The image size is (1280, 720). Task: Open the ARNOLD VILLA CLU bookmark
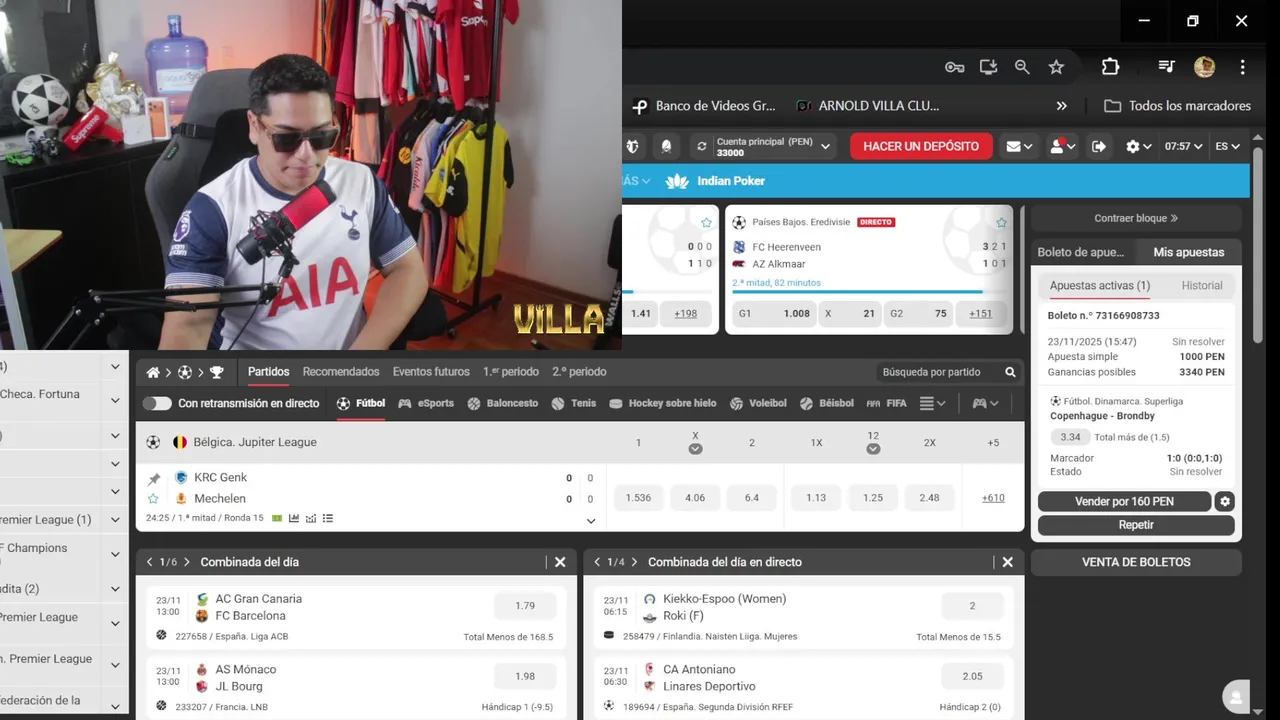tap(868, 106)
